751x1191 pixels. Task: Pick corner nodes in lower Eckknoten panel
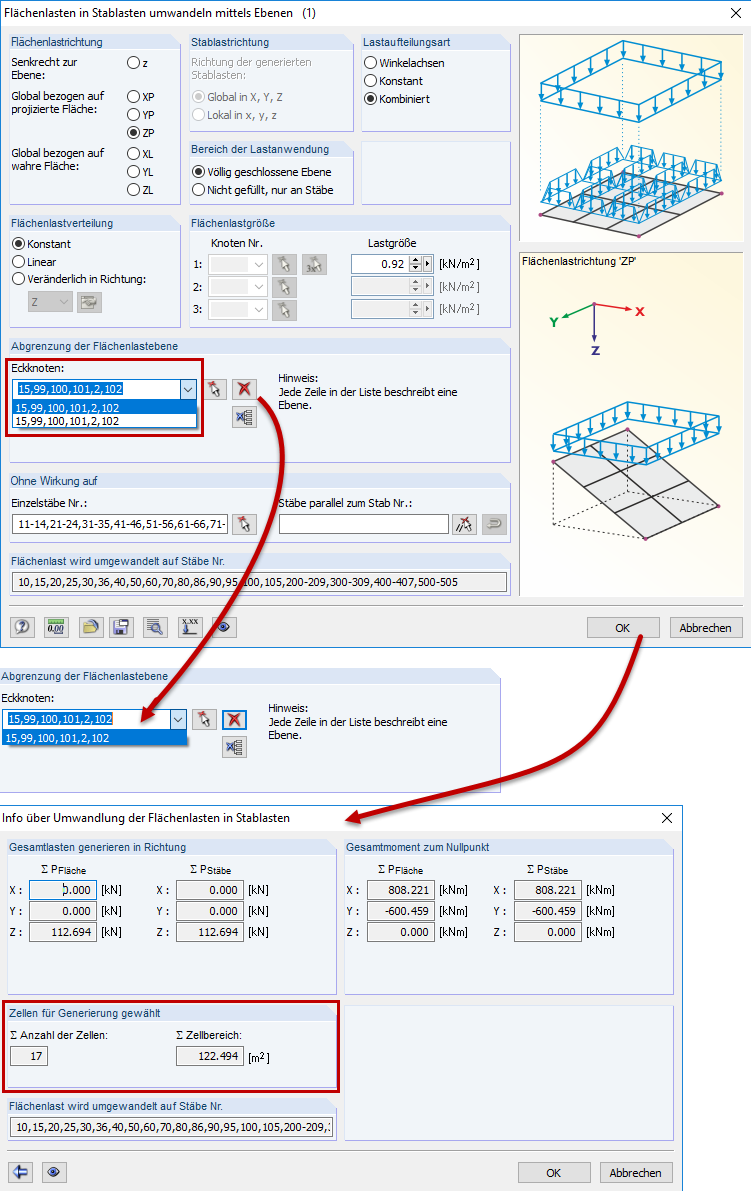[x=204, y=719]
